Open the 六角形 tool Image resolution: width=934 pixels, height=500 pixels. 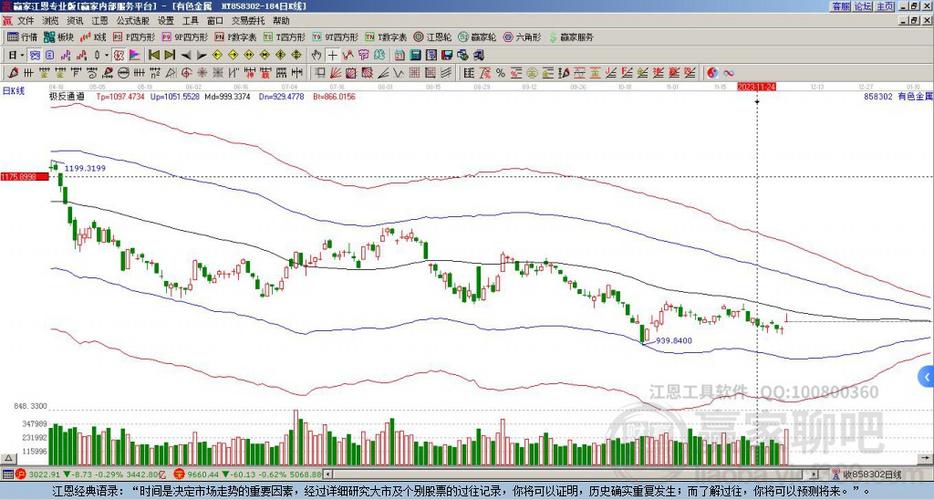pos(522,37)
